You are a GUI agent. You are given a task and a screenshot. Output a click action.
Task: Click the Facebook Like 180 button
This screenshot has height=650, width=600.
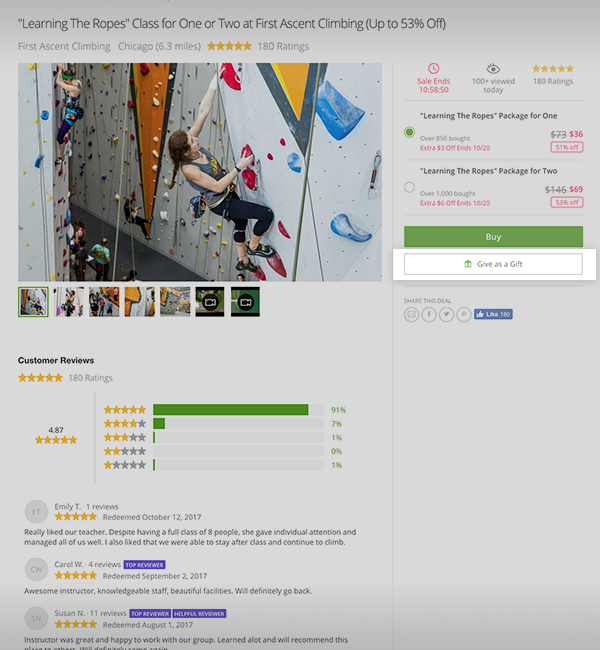pos(493,314)
